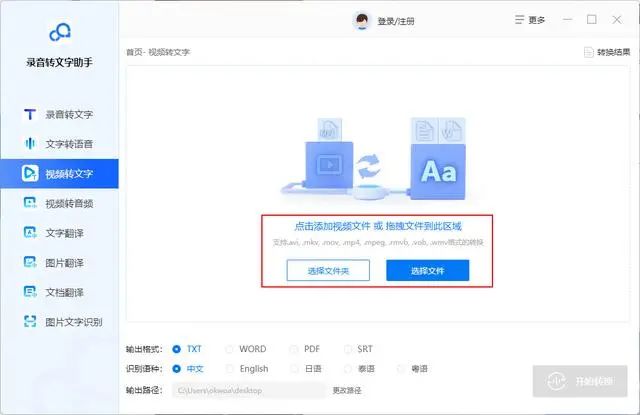Click 更改路径 link
Image resolution: width=640 pixels, height=415 pixels.
[347, 391]
